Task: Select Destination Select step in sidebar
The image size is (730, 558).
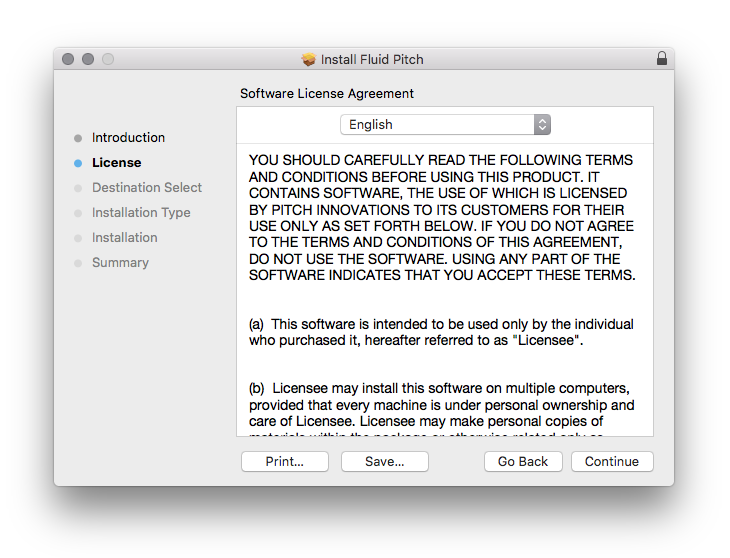Action: pyautogui.click(x=147, y=188)
